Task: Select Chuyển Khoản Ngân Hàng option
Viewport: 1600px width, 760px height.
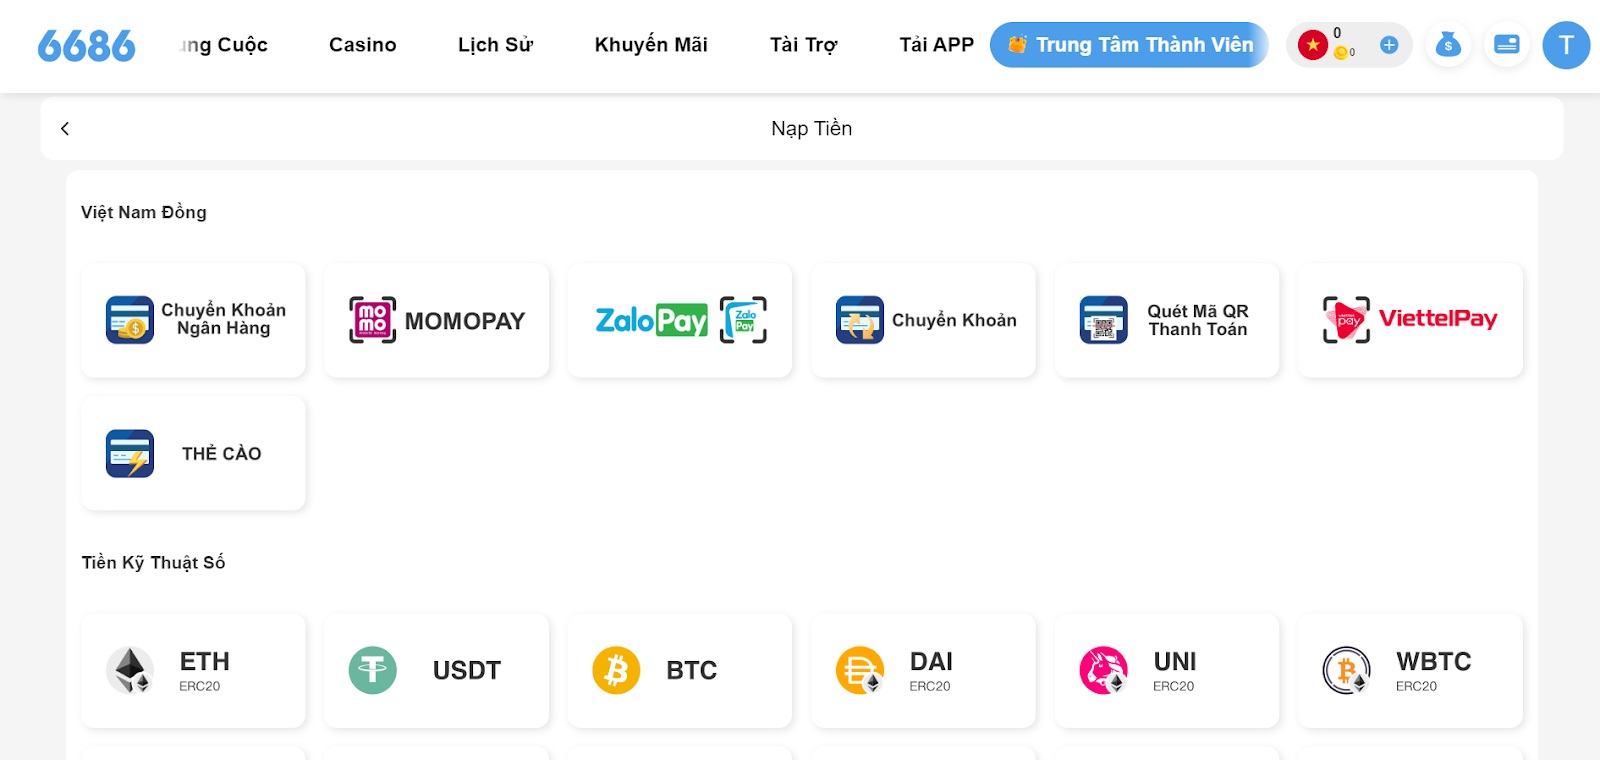Action: pos(193,320)
